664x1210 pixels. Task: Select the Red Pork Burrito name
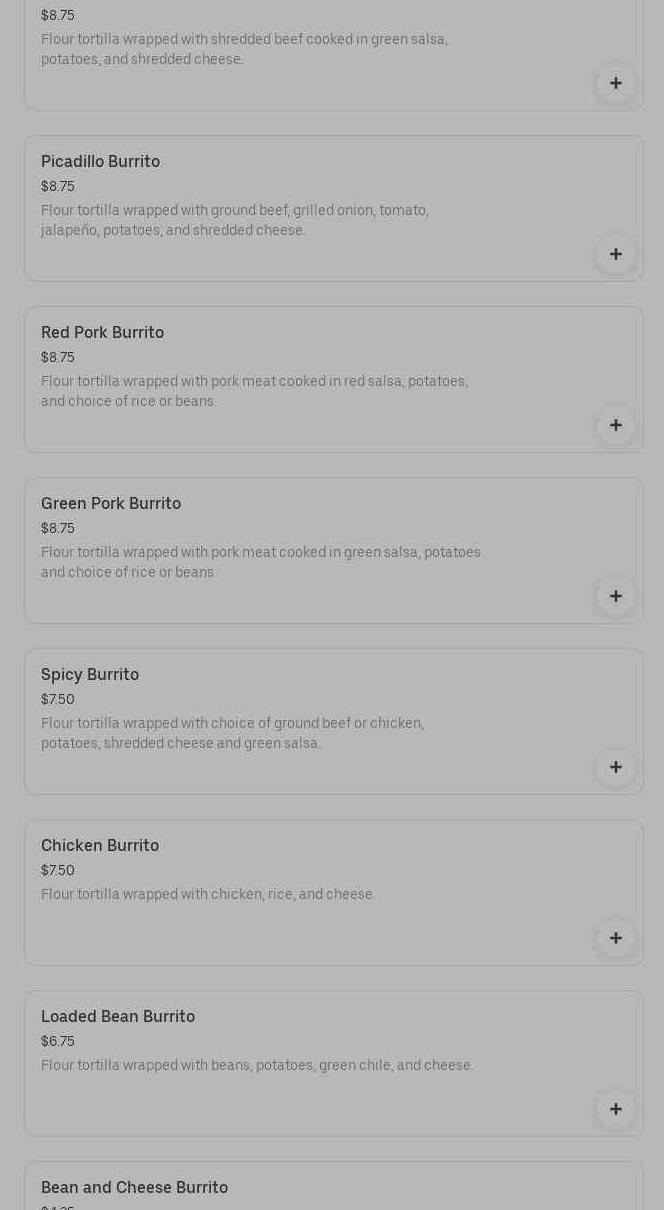click(x=102, y=333)
